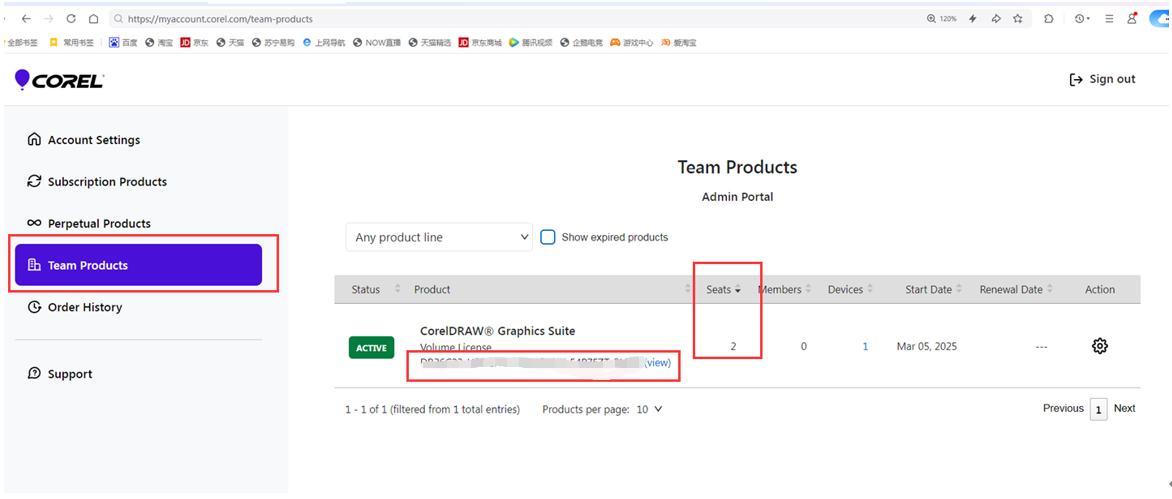Select Perpetual Products in the sidebar

(98, 224)
